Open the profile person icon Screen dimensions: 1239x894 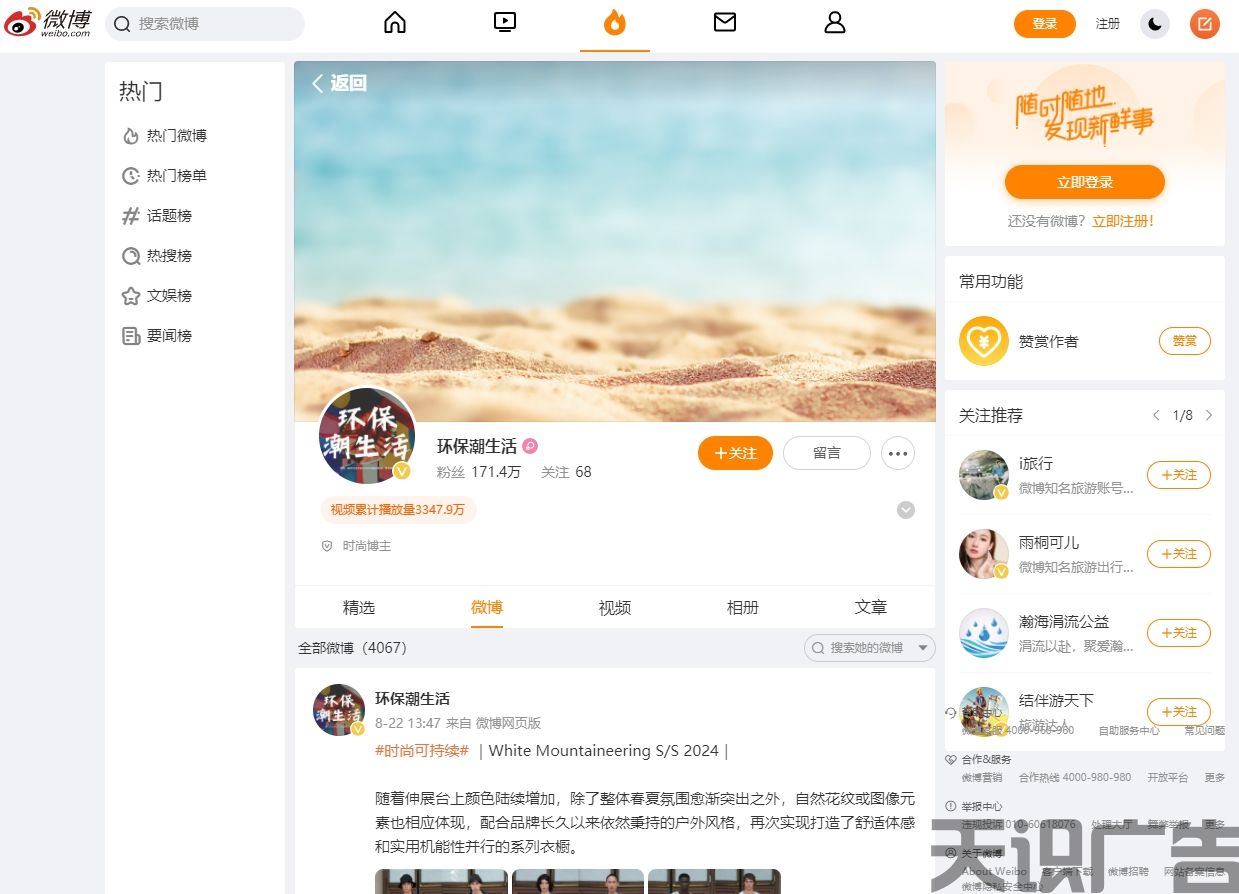[x=835, y=23]
